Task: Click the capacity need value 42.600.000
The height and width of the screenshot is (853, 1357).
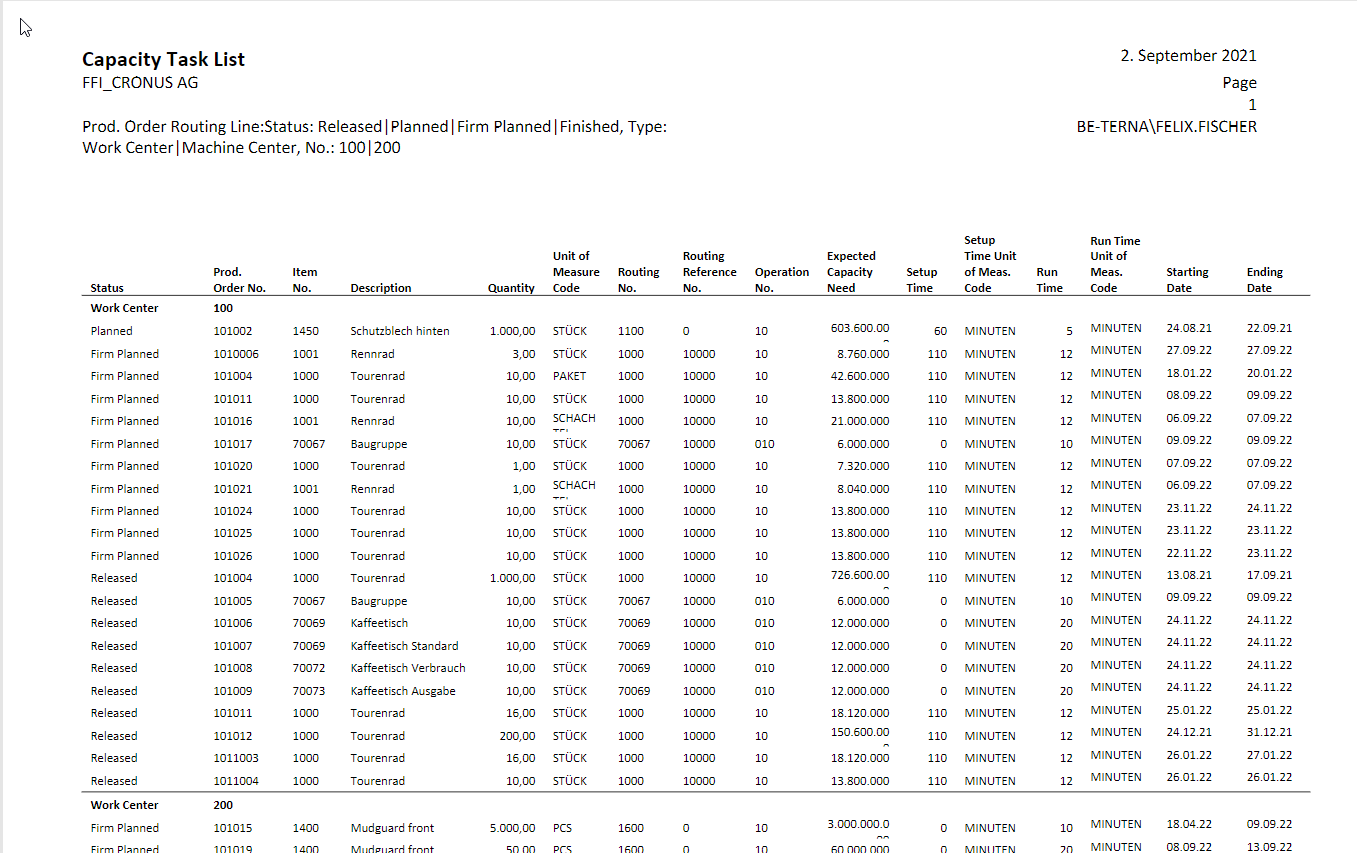Action: (860, 376)
